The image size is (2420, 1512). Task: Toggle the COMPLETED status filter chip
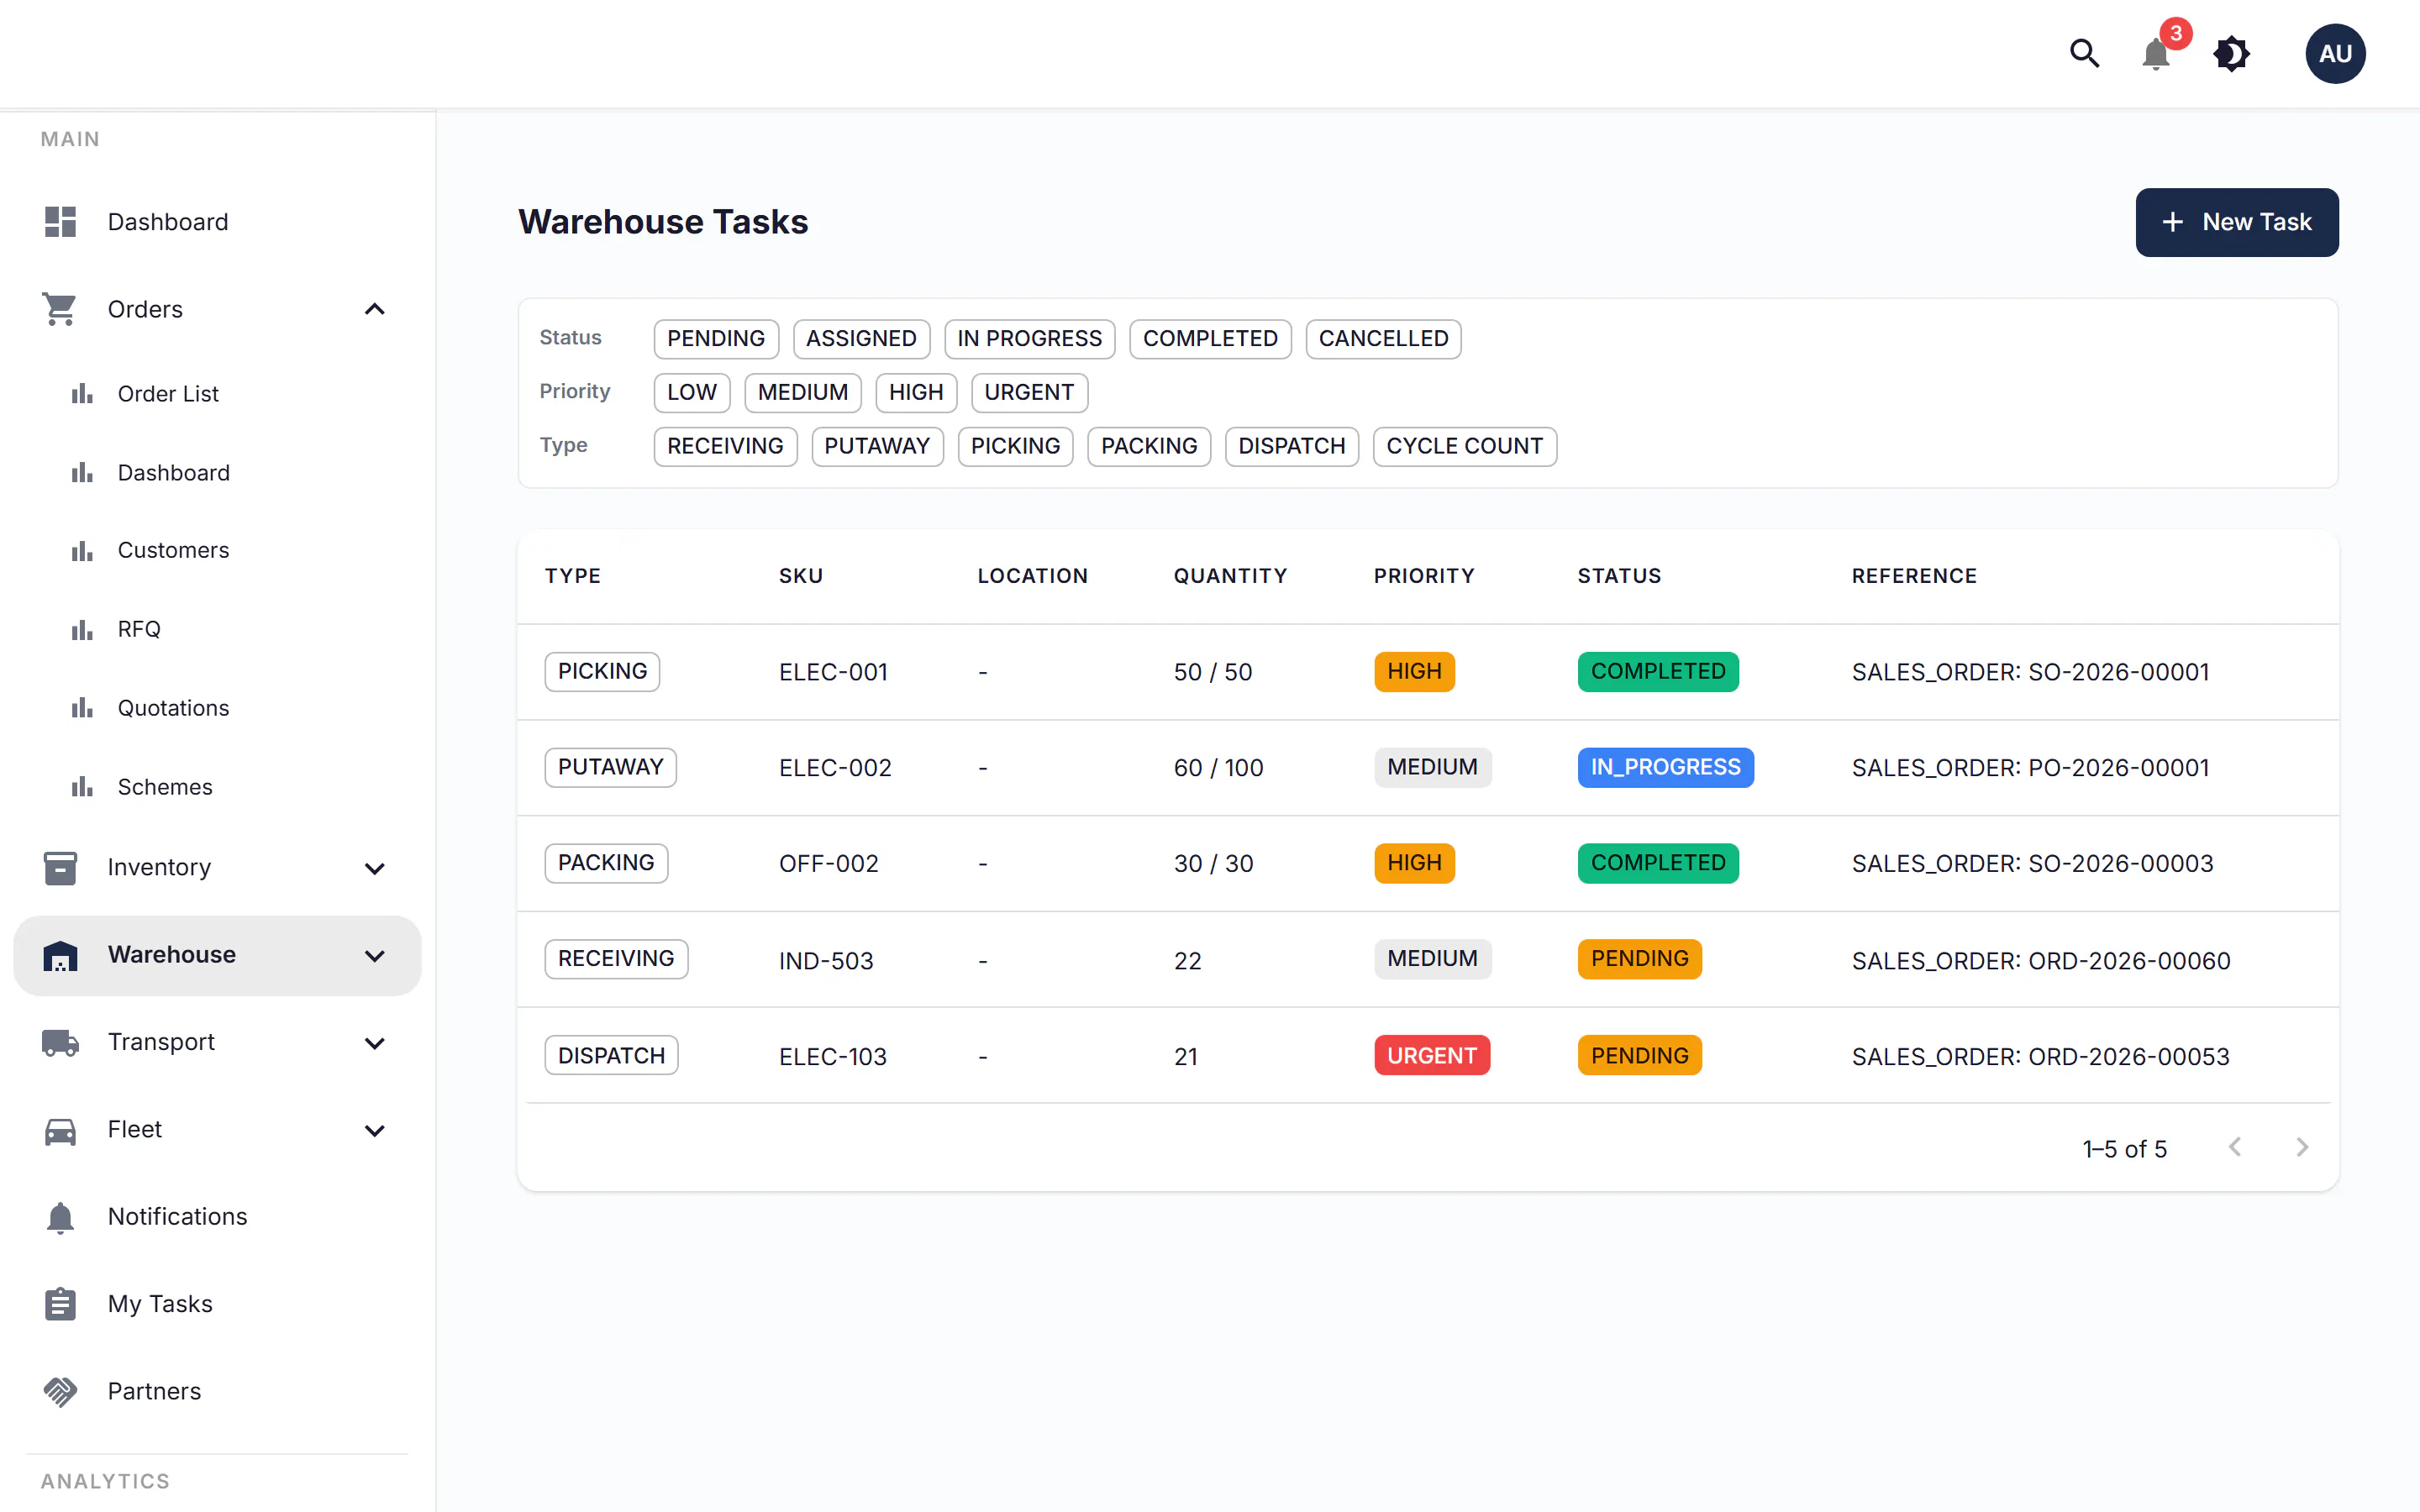[x=1210, y=339]
